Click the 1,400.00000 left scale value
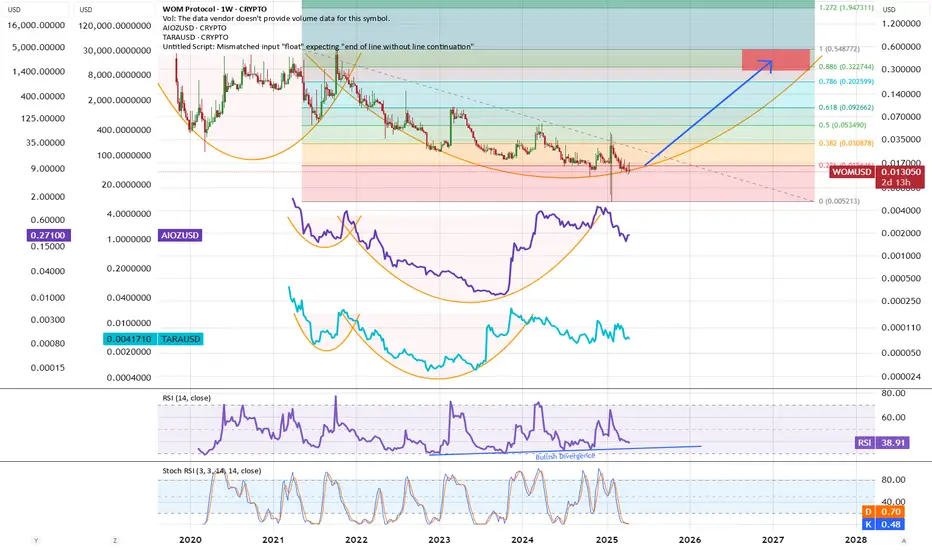Viewport: 932px width, 550px height. [x=39, y=71]
